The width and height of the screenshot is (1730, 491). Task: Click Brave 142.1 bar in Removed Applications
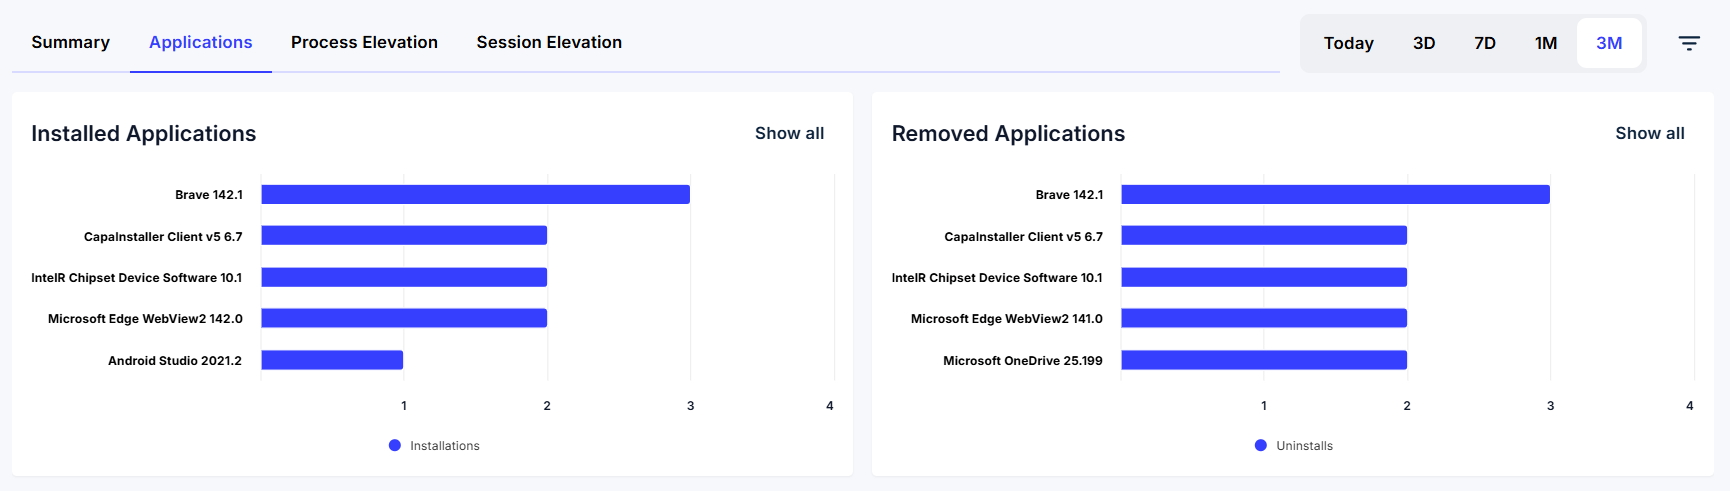coord(1335,194)
